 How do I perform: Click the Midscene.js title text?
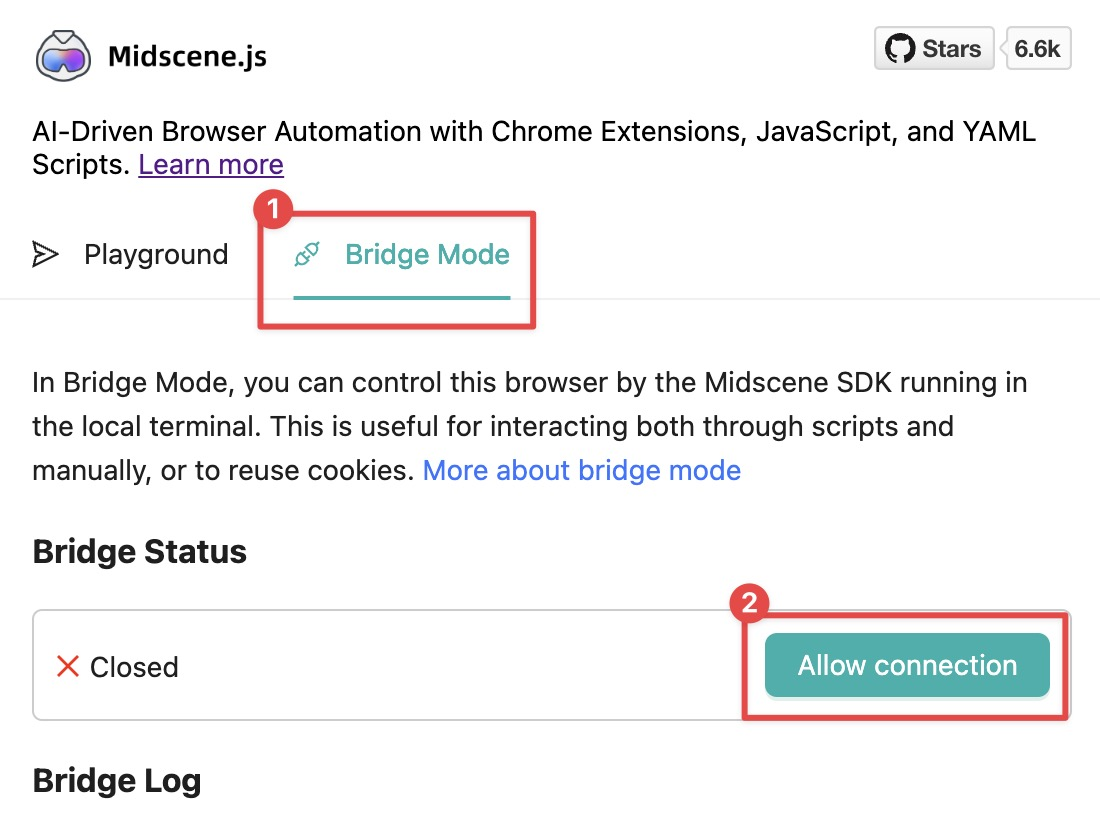click(x=187, y=56)
